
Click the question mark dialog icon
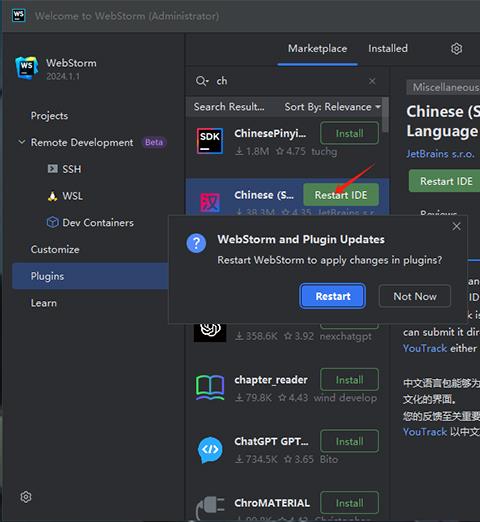coord(196,243)
